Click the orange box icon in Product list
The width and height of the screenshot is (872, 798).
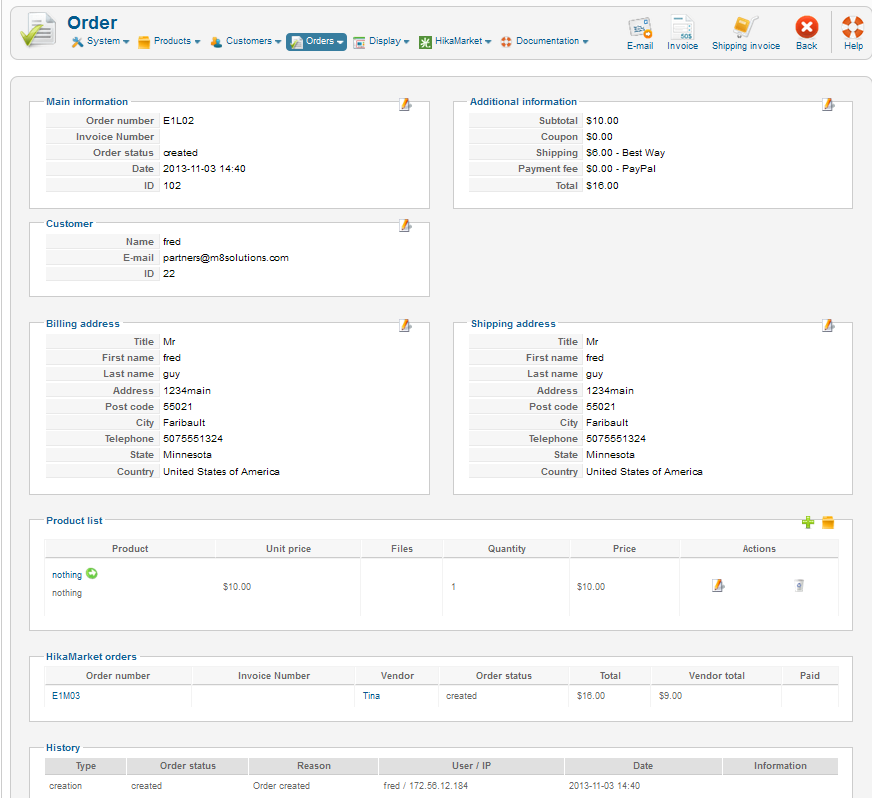pos(828,522)
